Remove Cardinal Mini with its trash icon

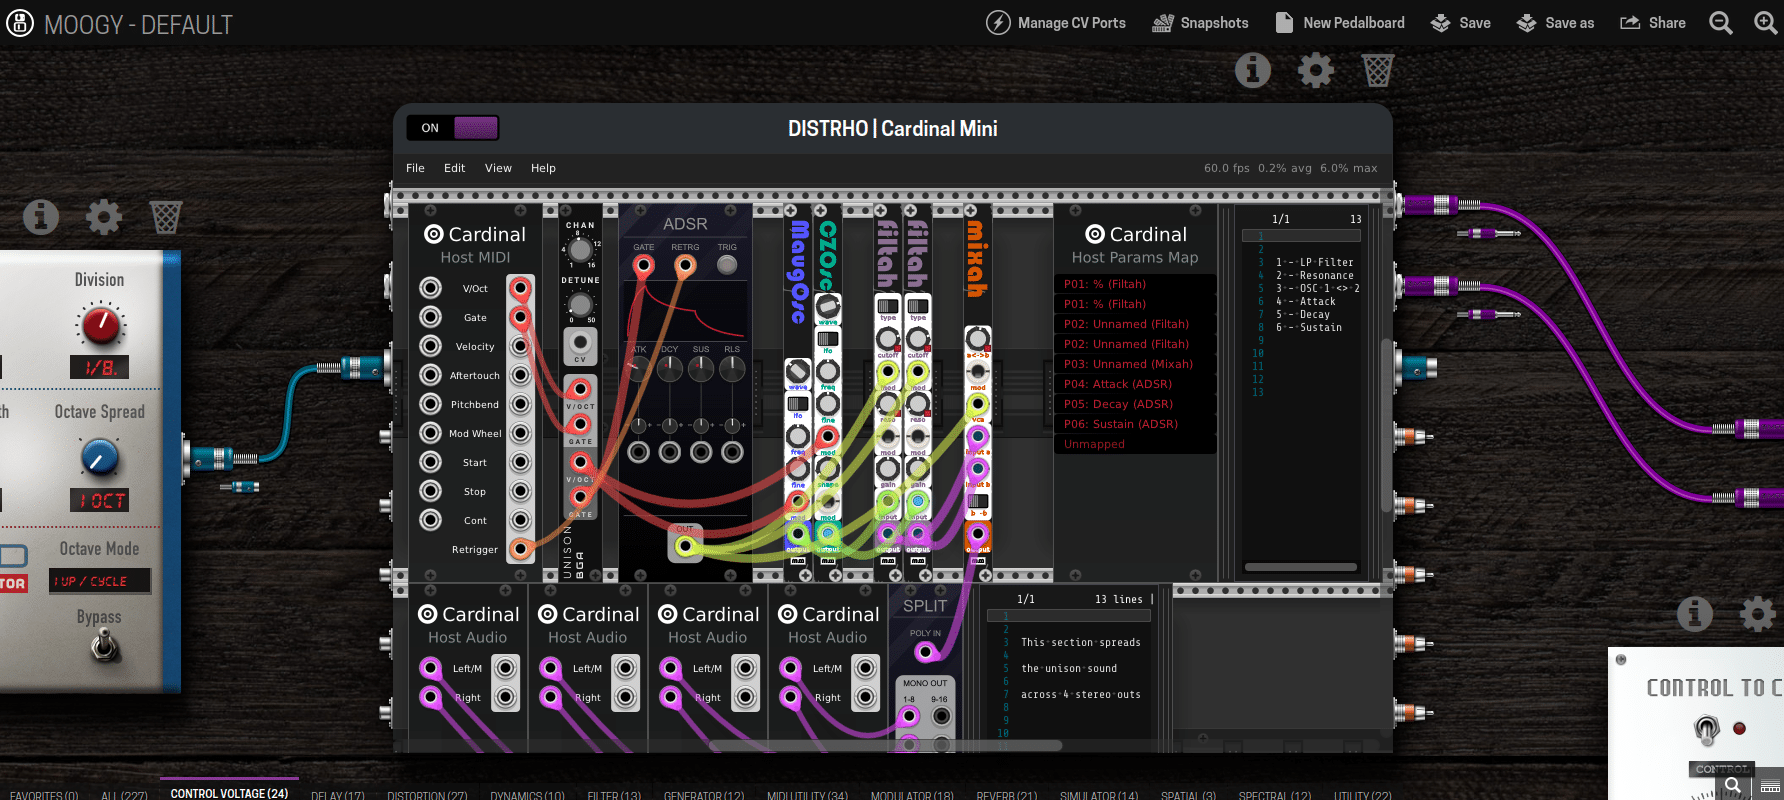(x=1377, y=70)
